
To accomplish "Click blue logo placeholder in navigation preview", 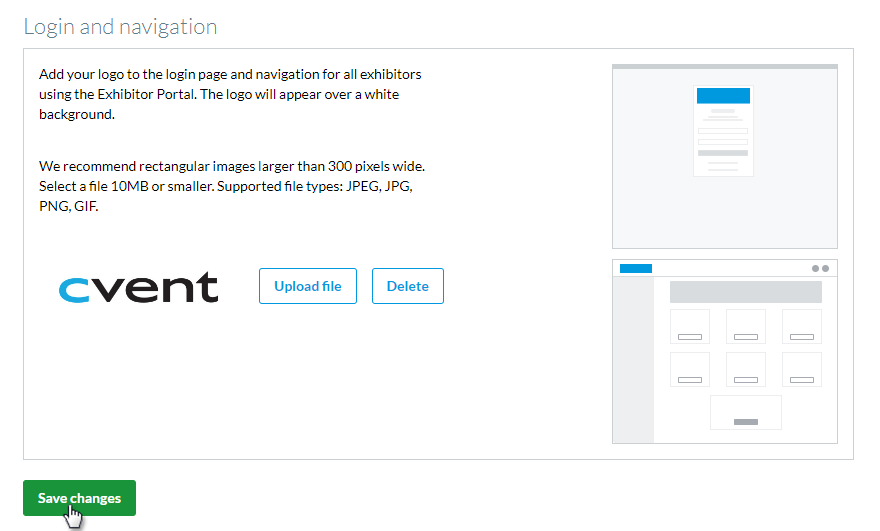I will (636, 268).
